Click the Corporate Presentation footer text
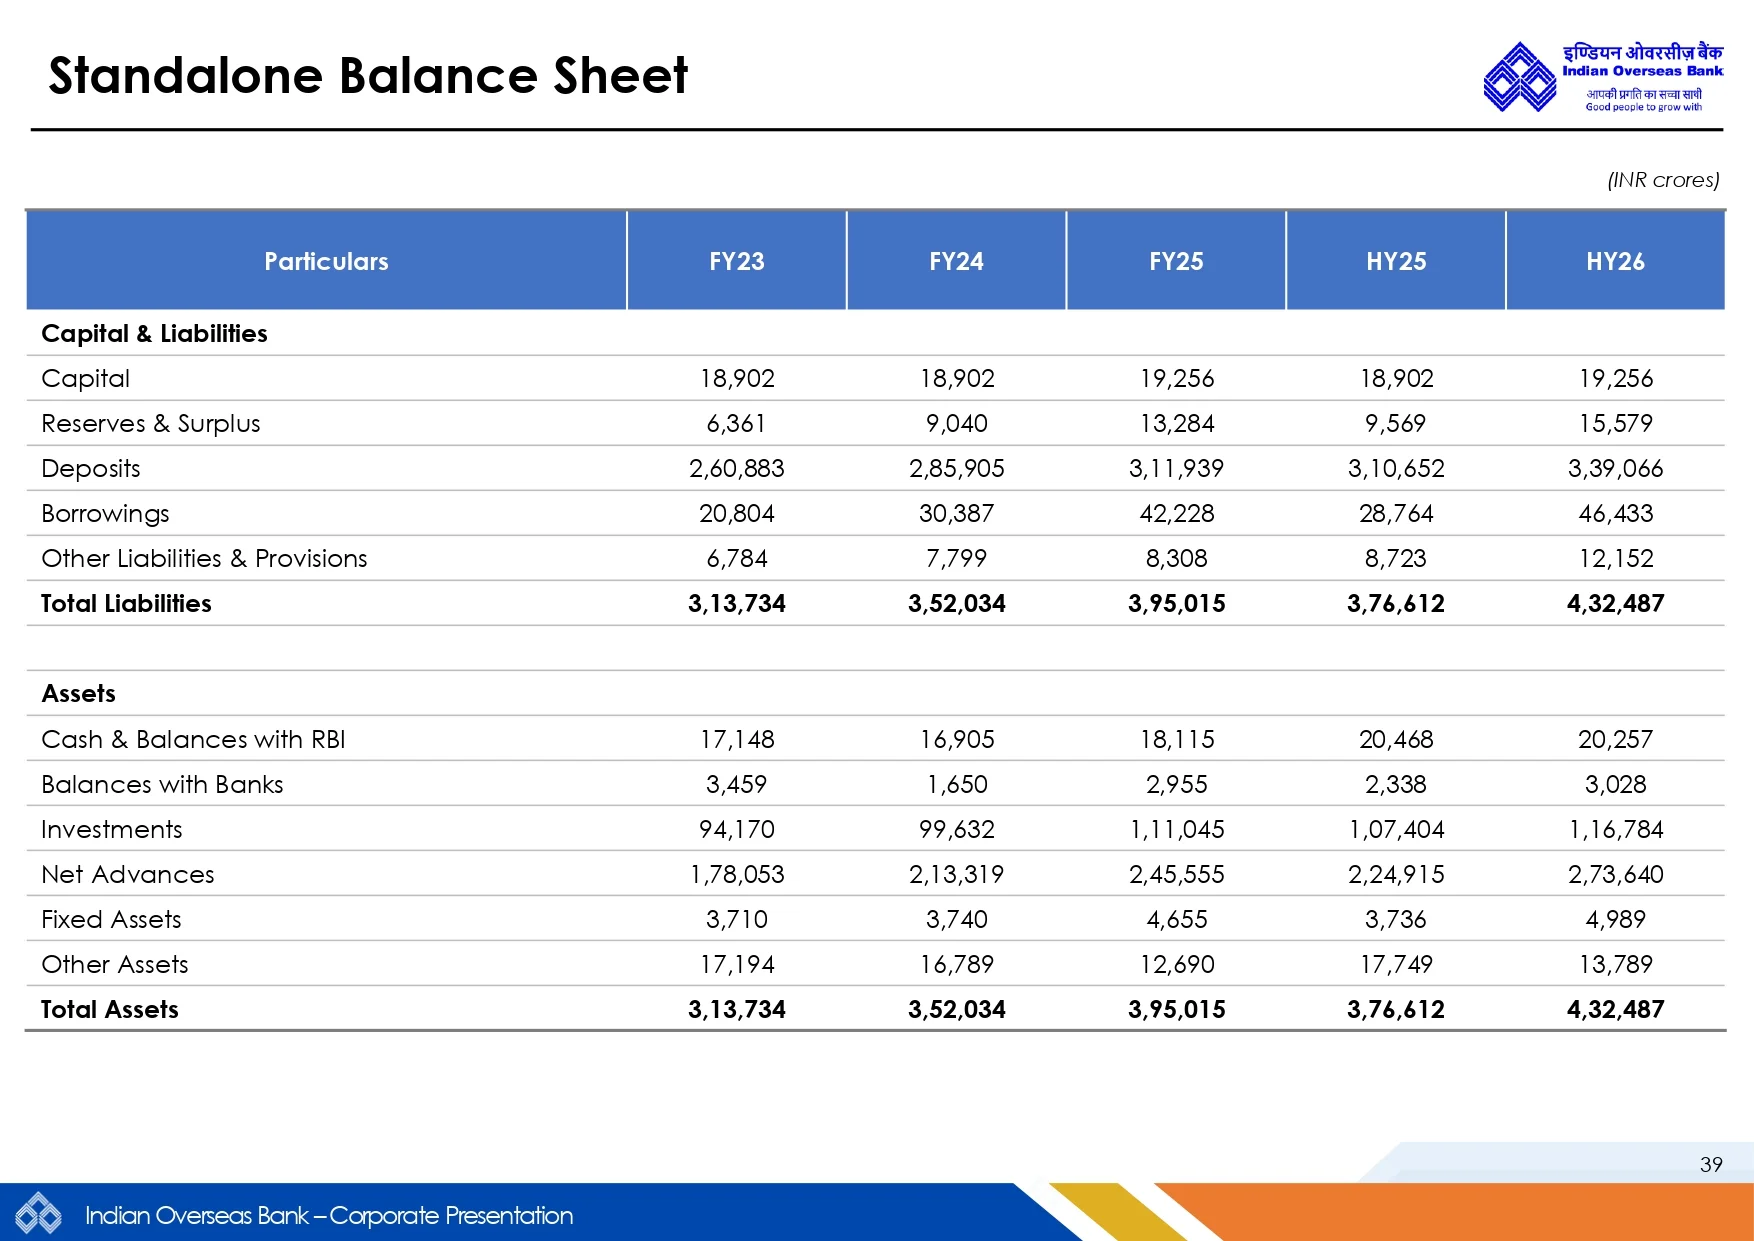The height and width of the screenshot is (1241, 1754). point(329,1215)
